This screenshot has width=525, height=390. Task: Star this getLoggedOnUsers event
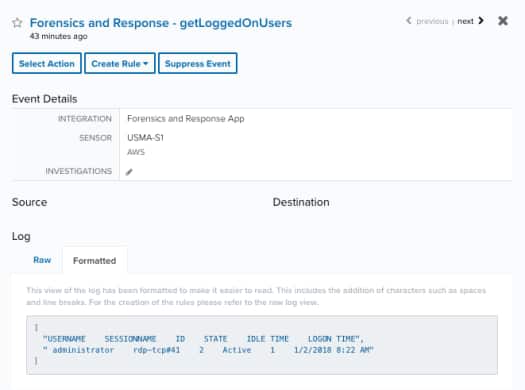(x=17, y=23)
